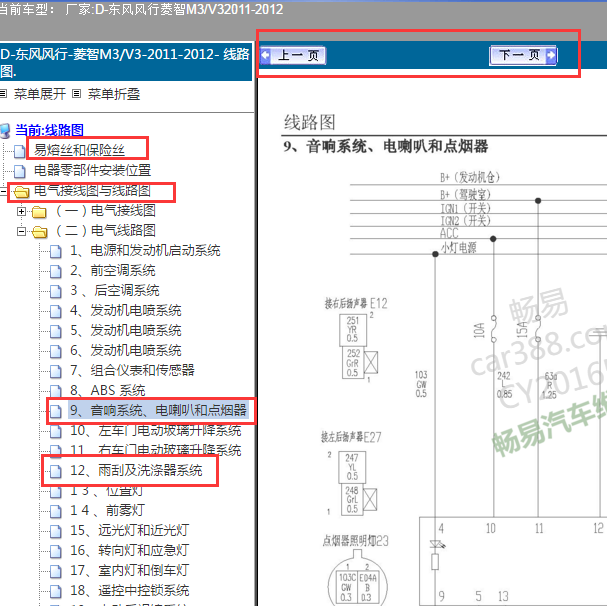Click page icon beside 8、ABS 系统
The width and height of the screenshot is (607, 606).
pos(56,391)
